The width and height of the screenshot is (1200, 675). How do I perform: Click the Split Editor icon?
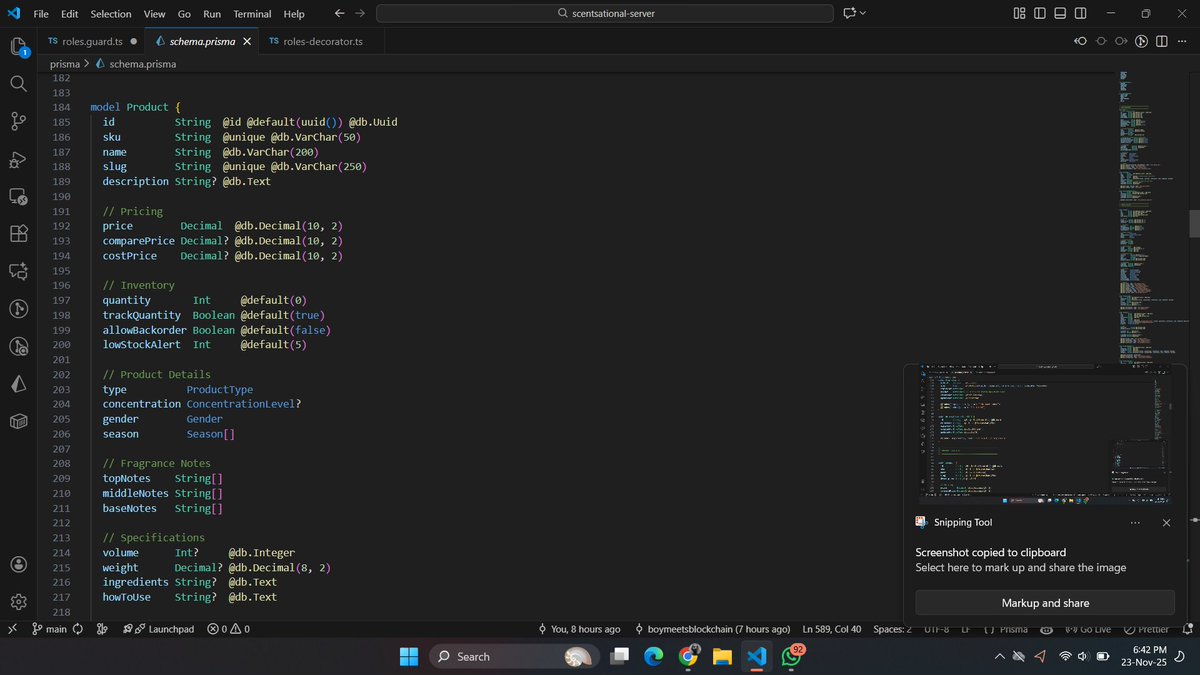(1161, 41)
